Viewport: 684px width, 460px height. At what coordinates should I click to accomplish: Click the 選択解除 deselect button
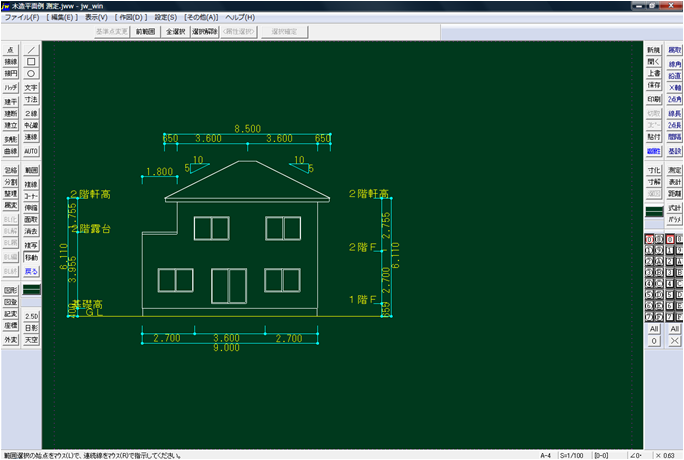click(206, 32)
